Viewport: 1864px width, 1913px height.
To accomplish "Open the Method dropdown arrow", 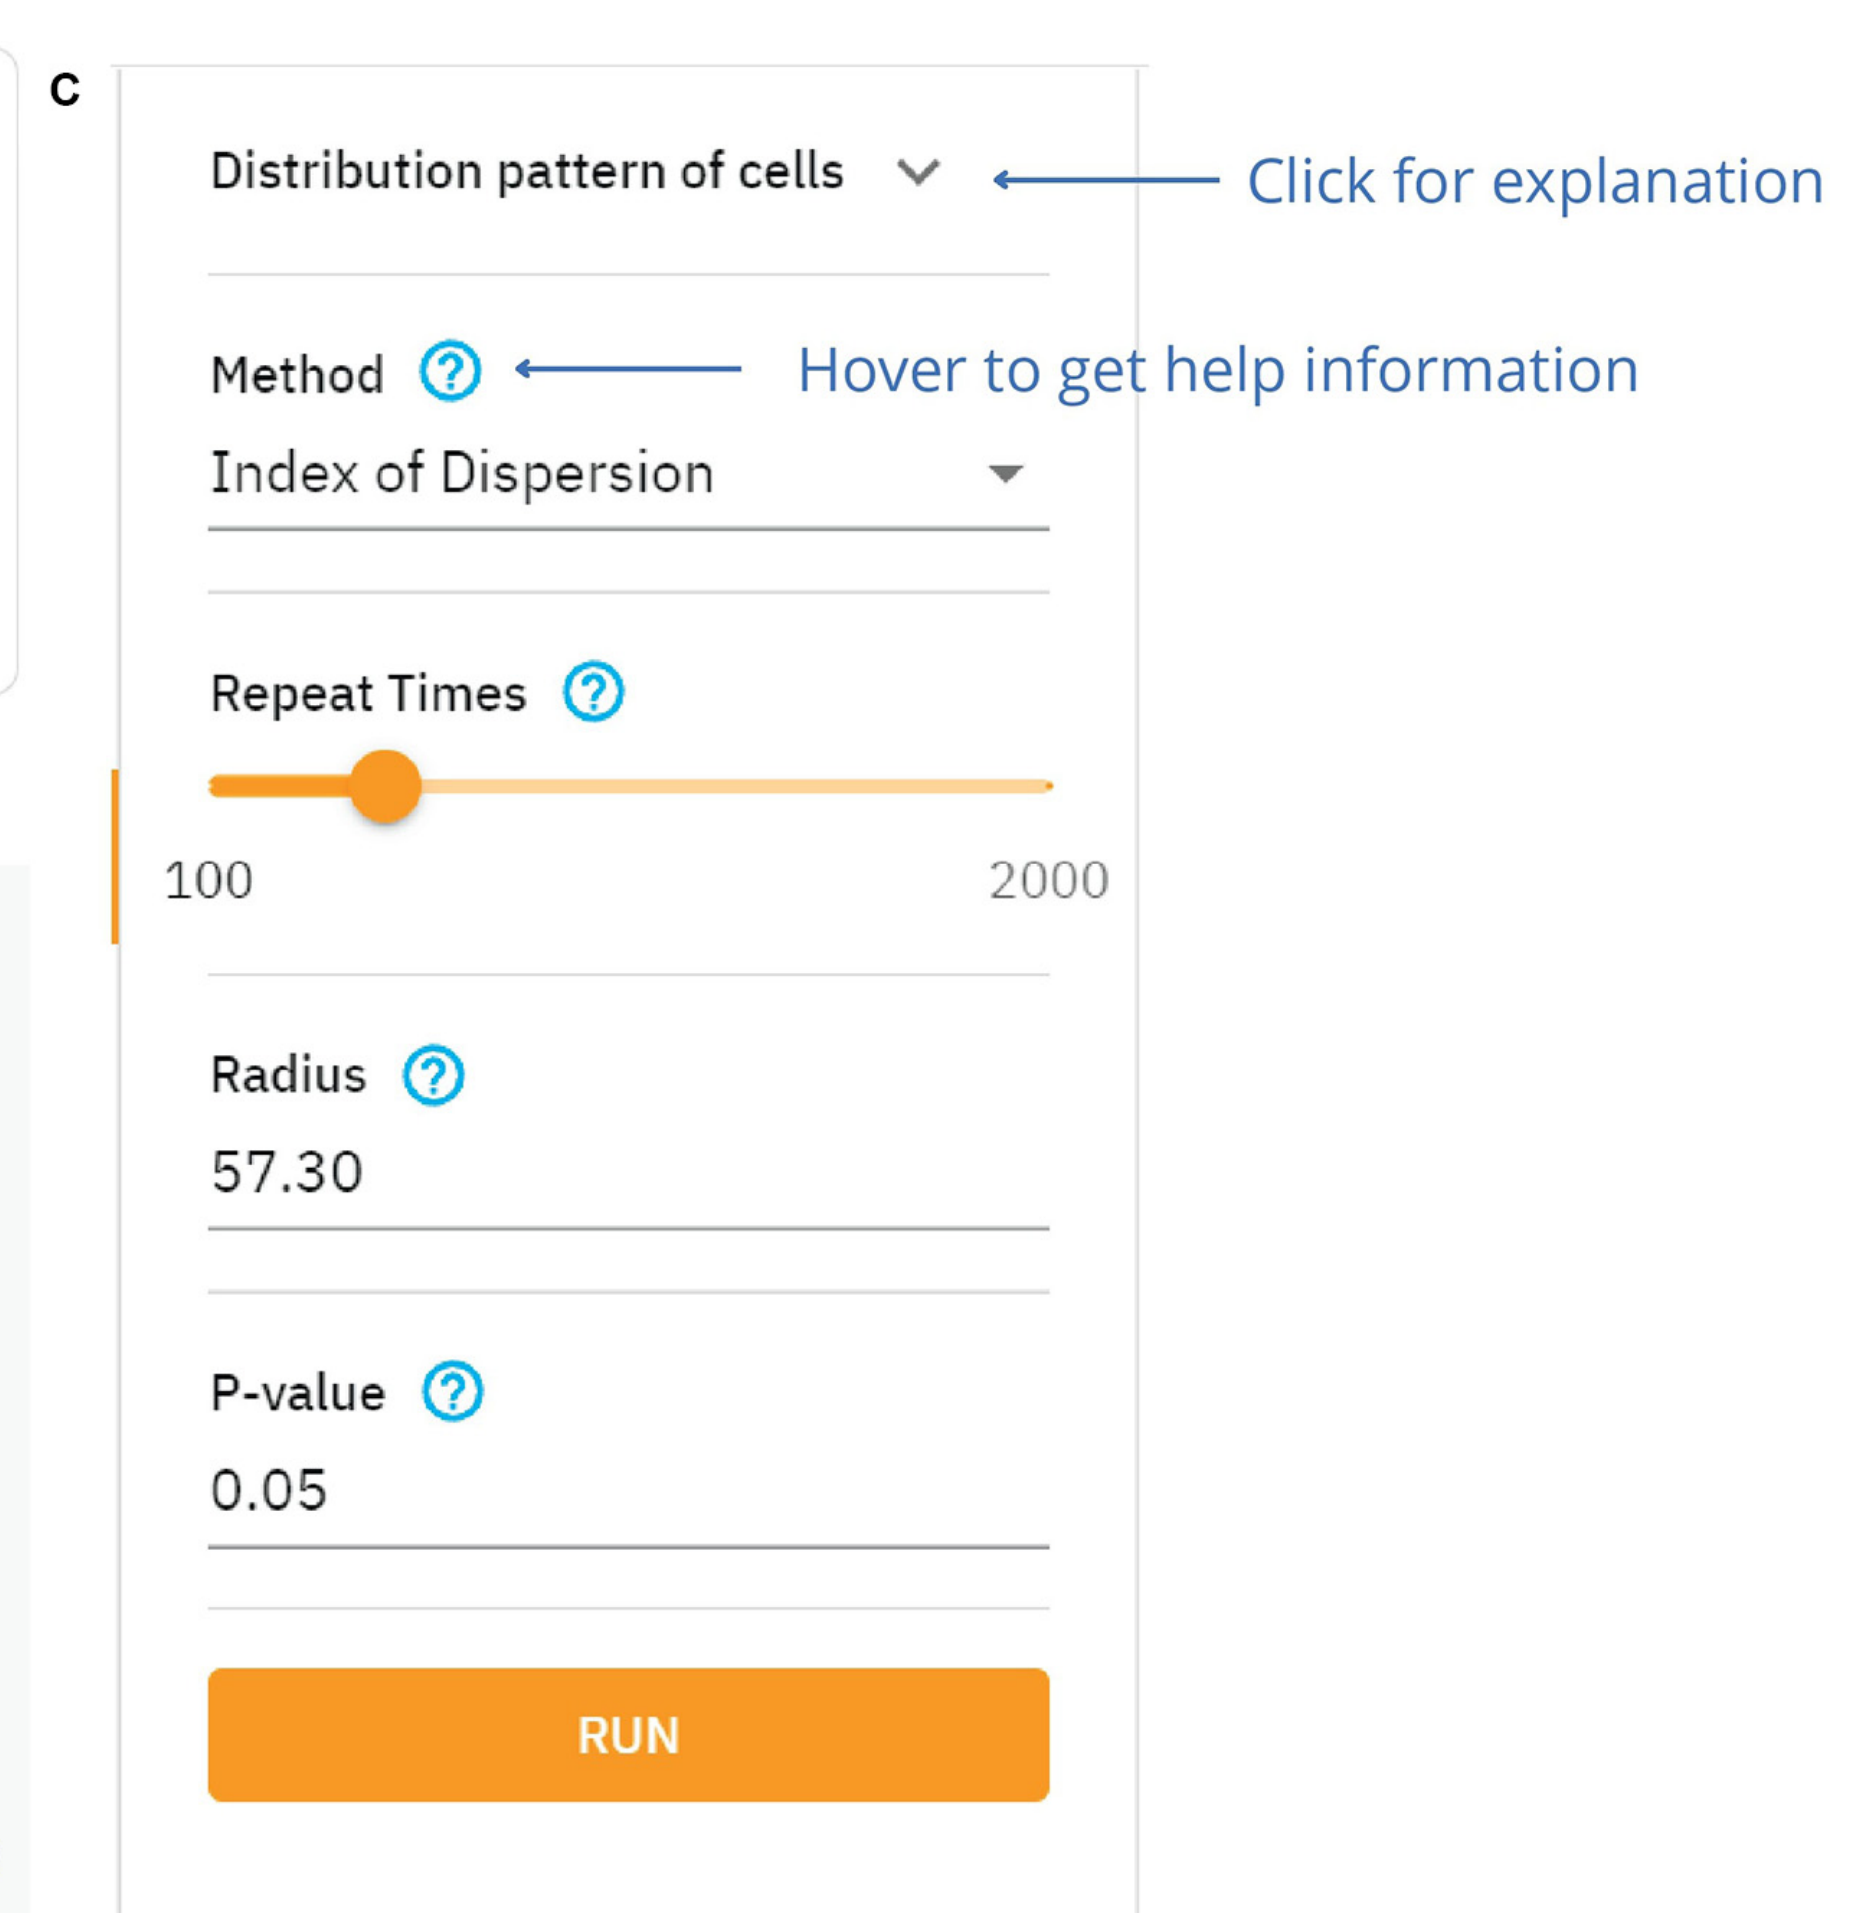I will (x=1005, y=473).
